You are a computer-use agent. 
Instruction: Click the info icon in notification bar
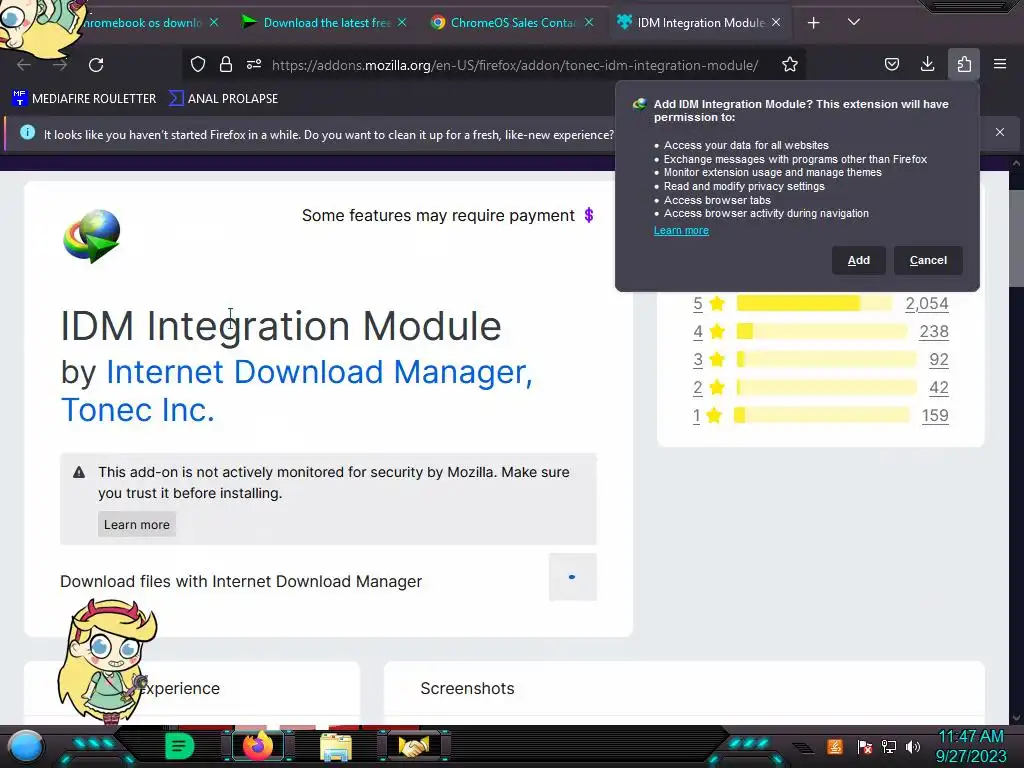coord(27,132)
